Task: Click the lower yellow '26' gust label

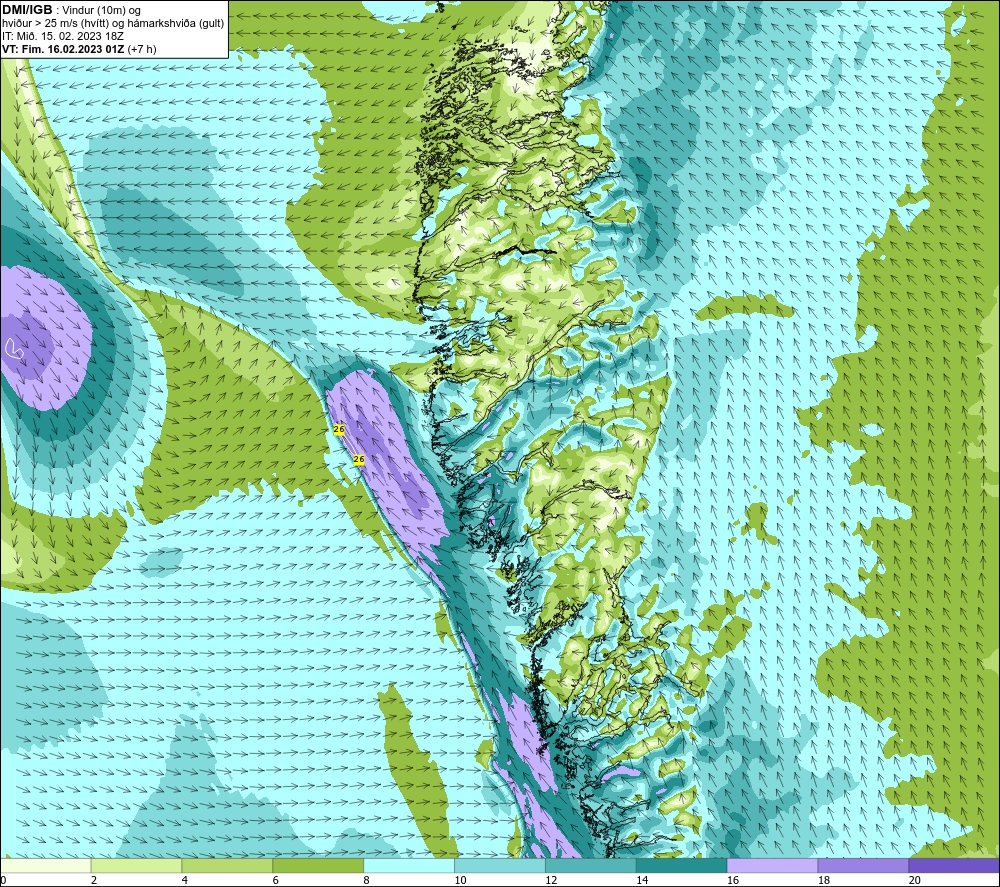Action: [x=358, y=459]
